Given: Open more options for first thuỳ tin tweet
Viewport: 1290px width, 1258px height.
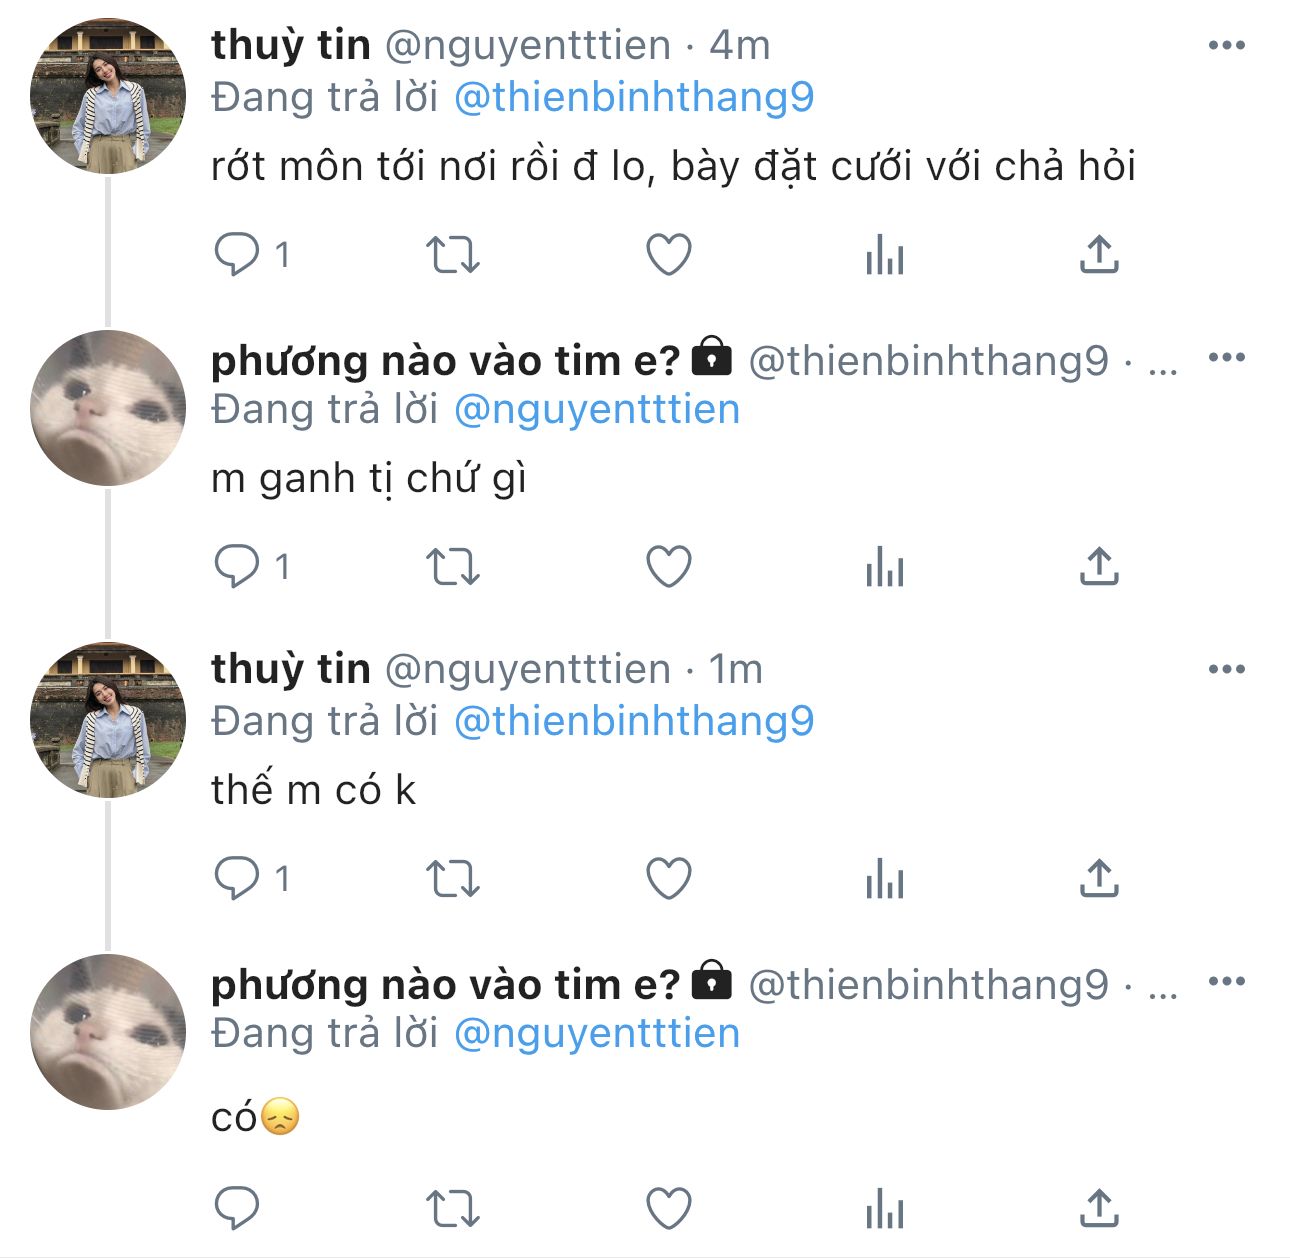Looking at the screenshot, I should coord(1226,46).
